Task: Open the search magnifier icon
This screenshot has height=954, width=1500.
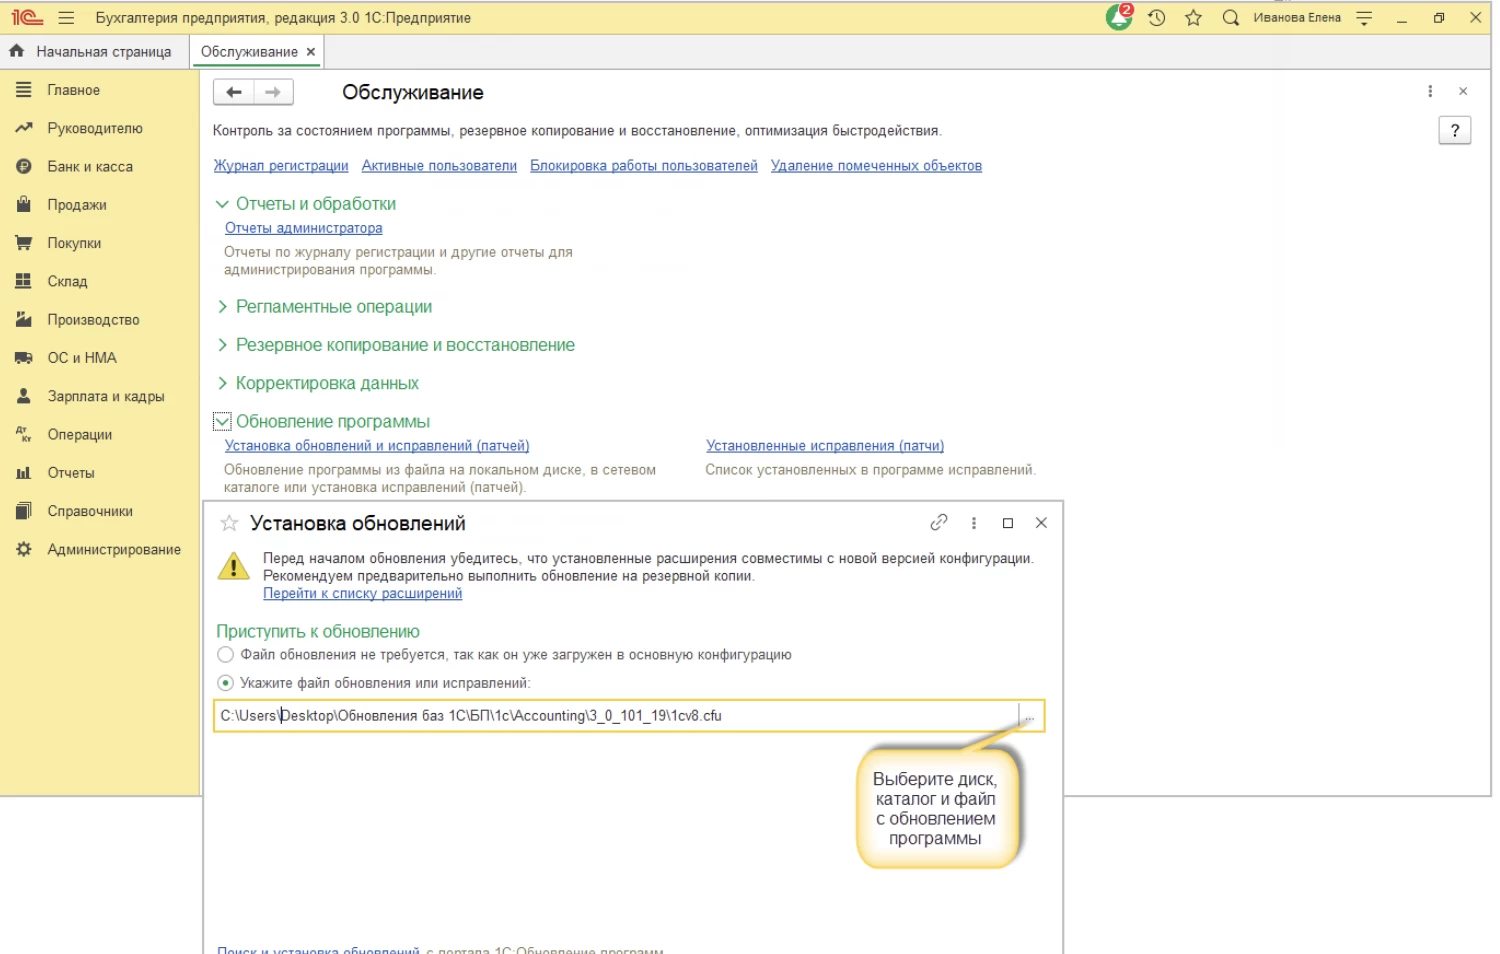Action: point(1231,18)
